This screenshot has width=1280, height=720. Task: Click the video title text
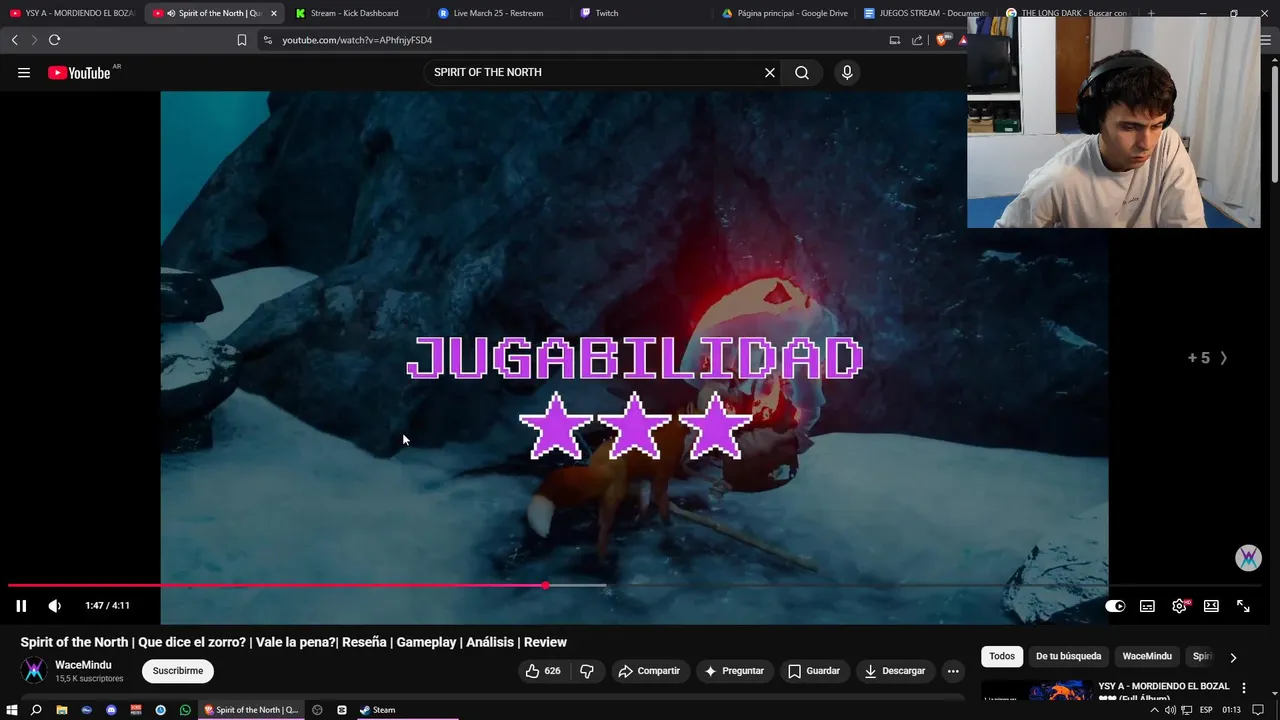[x=294, y=642]
